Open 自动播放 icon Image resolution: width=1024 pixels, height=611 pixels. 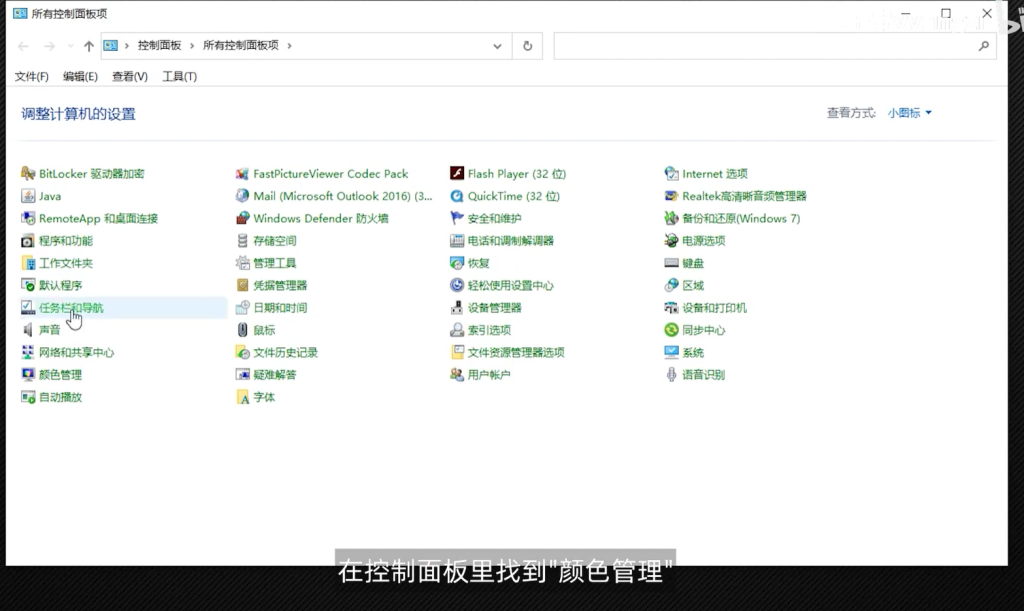27,397
